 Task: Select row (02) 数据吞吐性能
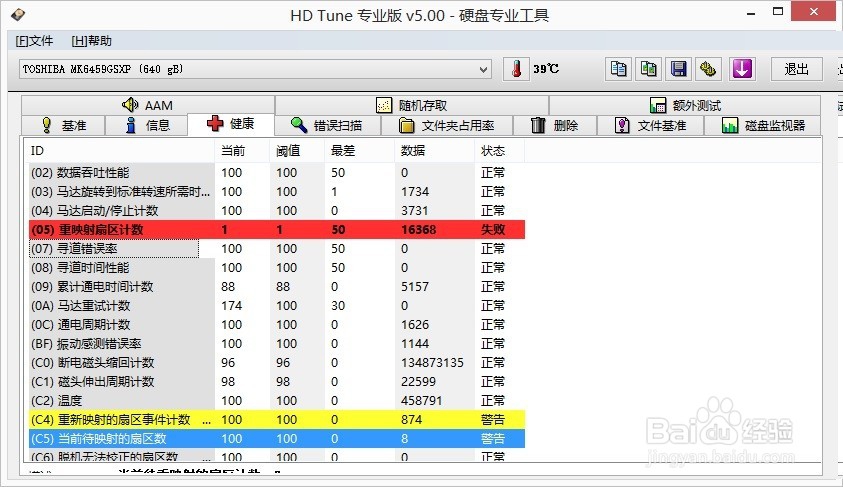277,173
